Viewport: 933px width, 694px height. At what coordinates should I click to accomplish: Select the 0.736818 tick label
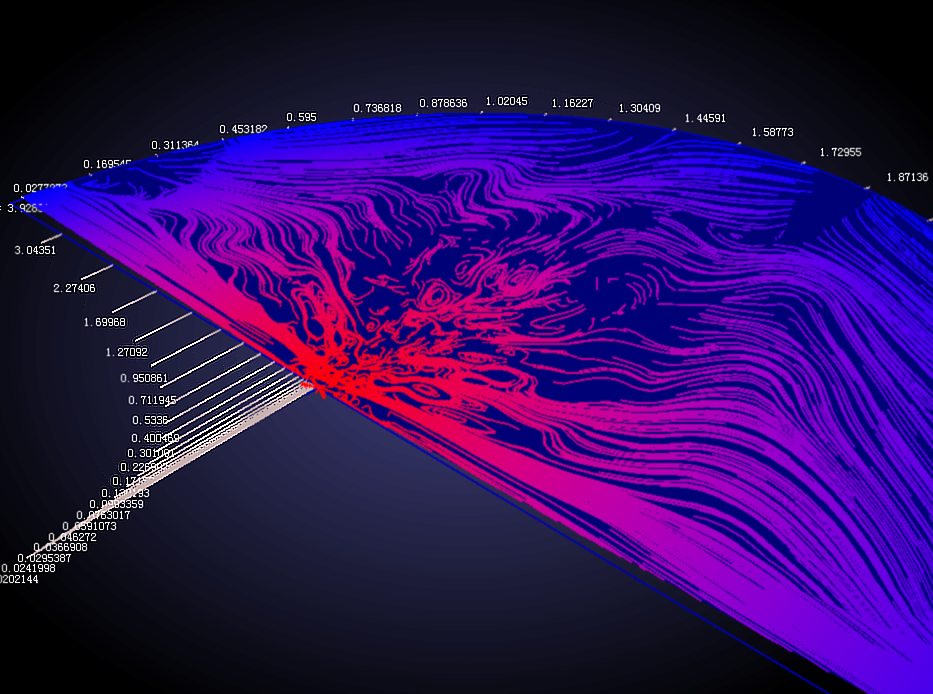pyautogui.click(x=377, y=108)
